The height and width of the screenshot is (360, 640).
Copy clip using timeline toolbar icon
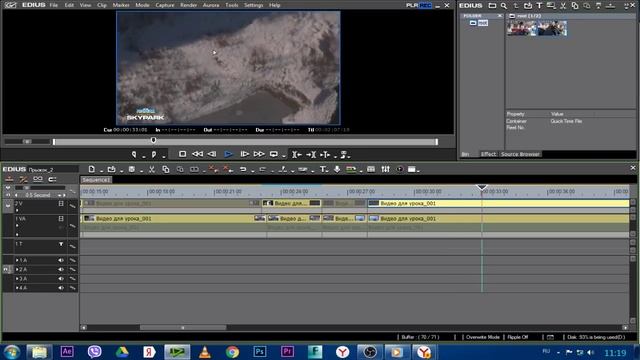165,169
